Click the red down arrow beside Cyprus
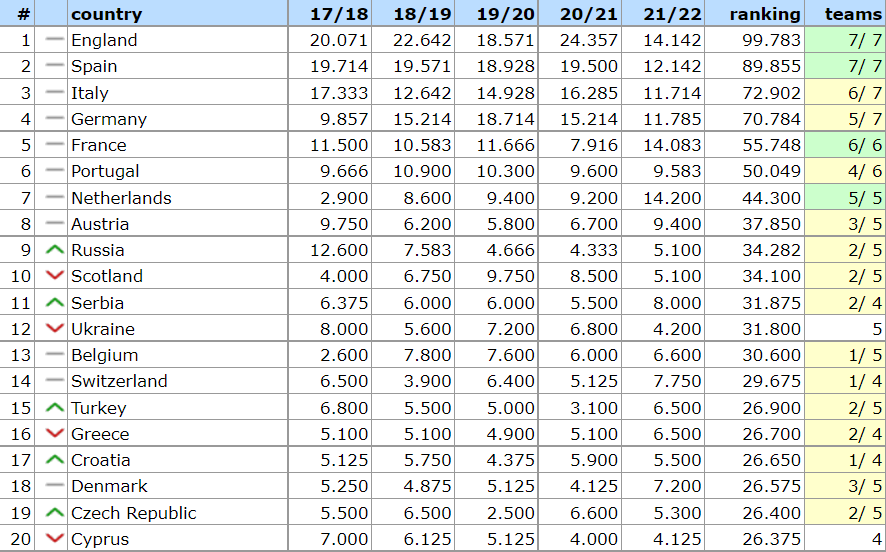Viewport: 886px width, 552px height. (54, 539)
